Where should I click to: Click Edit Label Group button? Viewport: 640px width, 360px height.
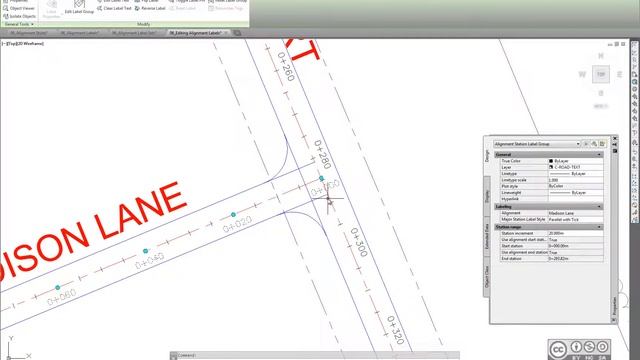coord(79,7)
